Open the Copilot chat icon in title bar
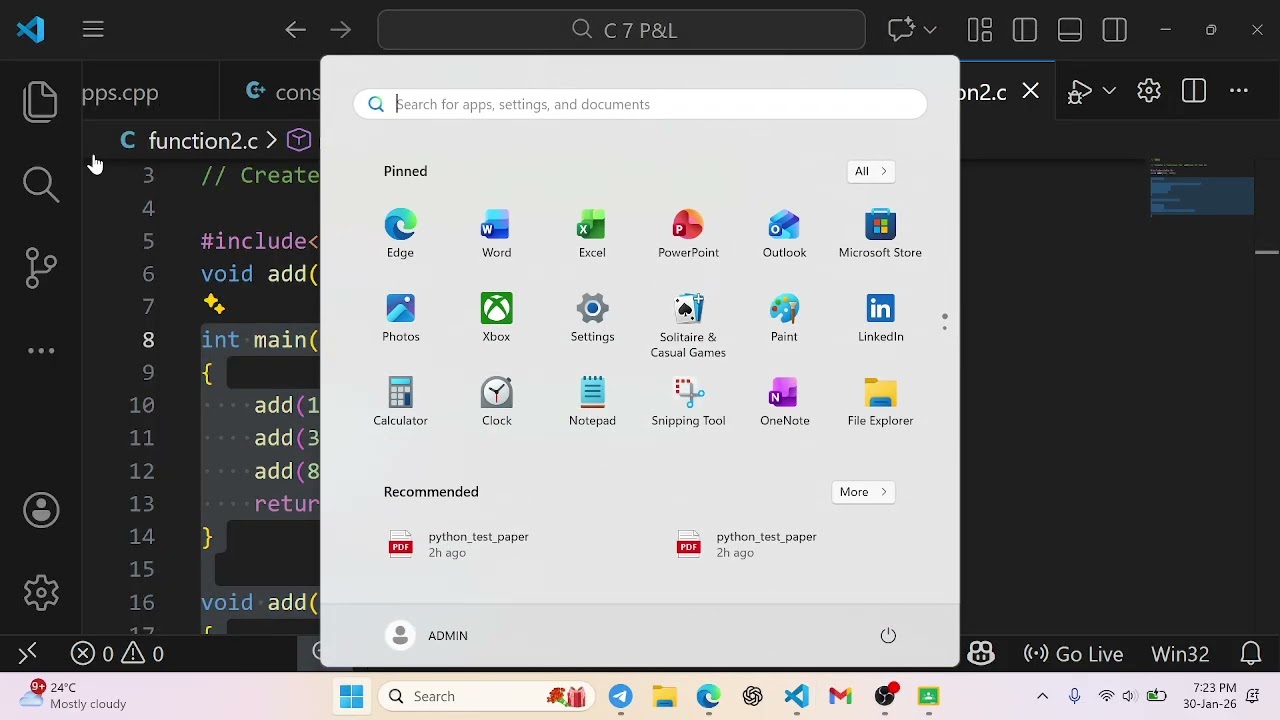 [x=902, y=30]
